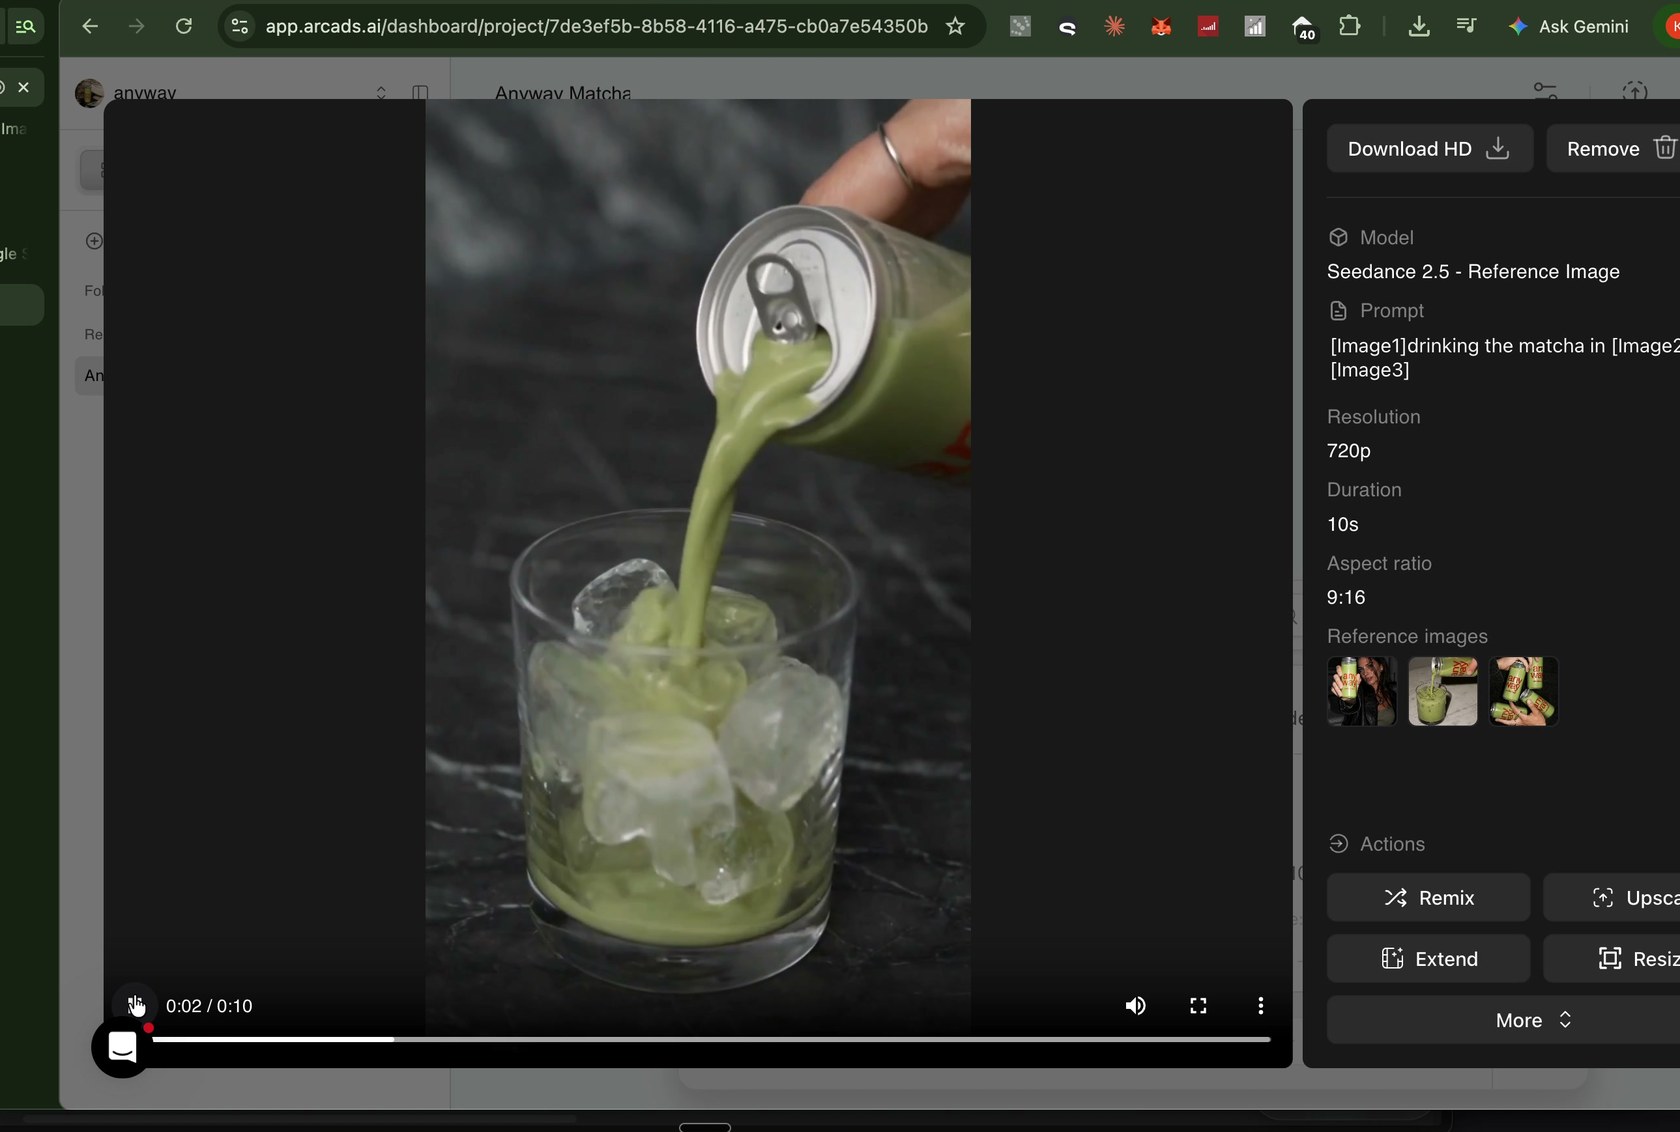This screenshot has width=1680, height=1132.
Task: Open the browser extensions puzzle icon
Action: (1349, 26)
